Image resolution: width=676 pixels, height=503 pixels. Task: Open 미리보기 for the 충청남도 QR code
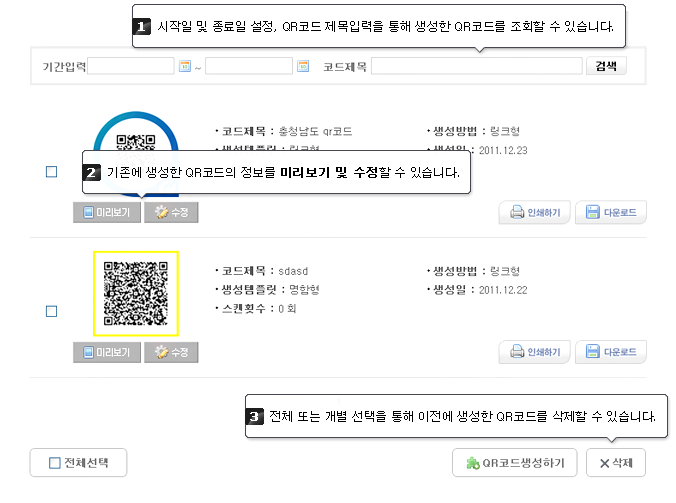pyautogui.click(x=107, y=212)
